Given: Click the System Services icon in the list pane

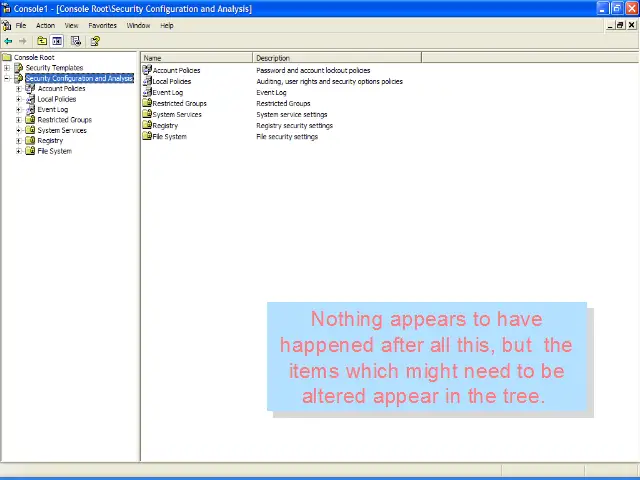Looking at the screenshot, I should pyautogui.click(x=147, y=114).
